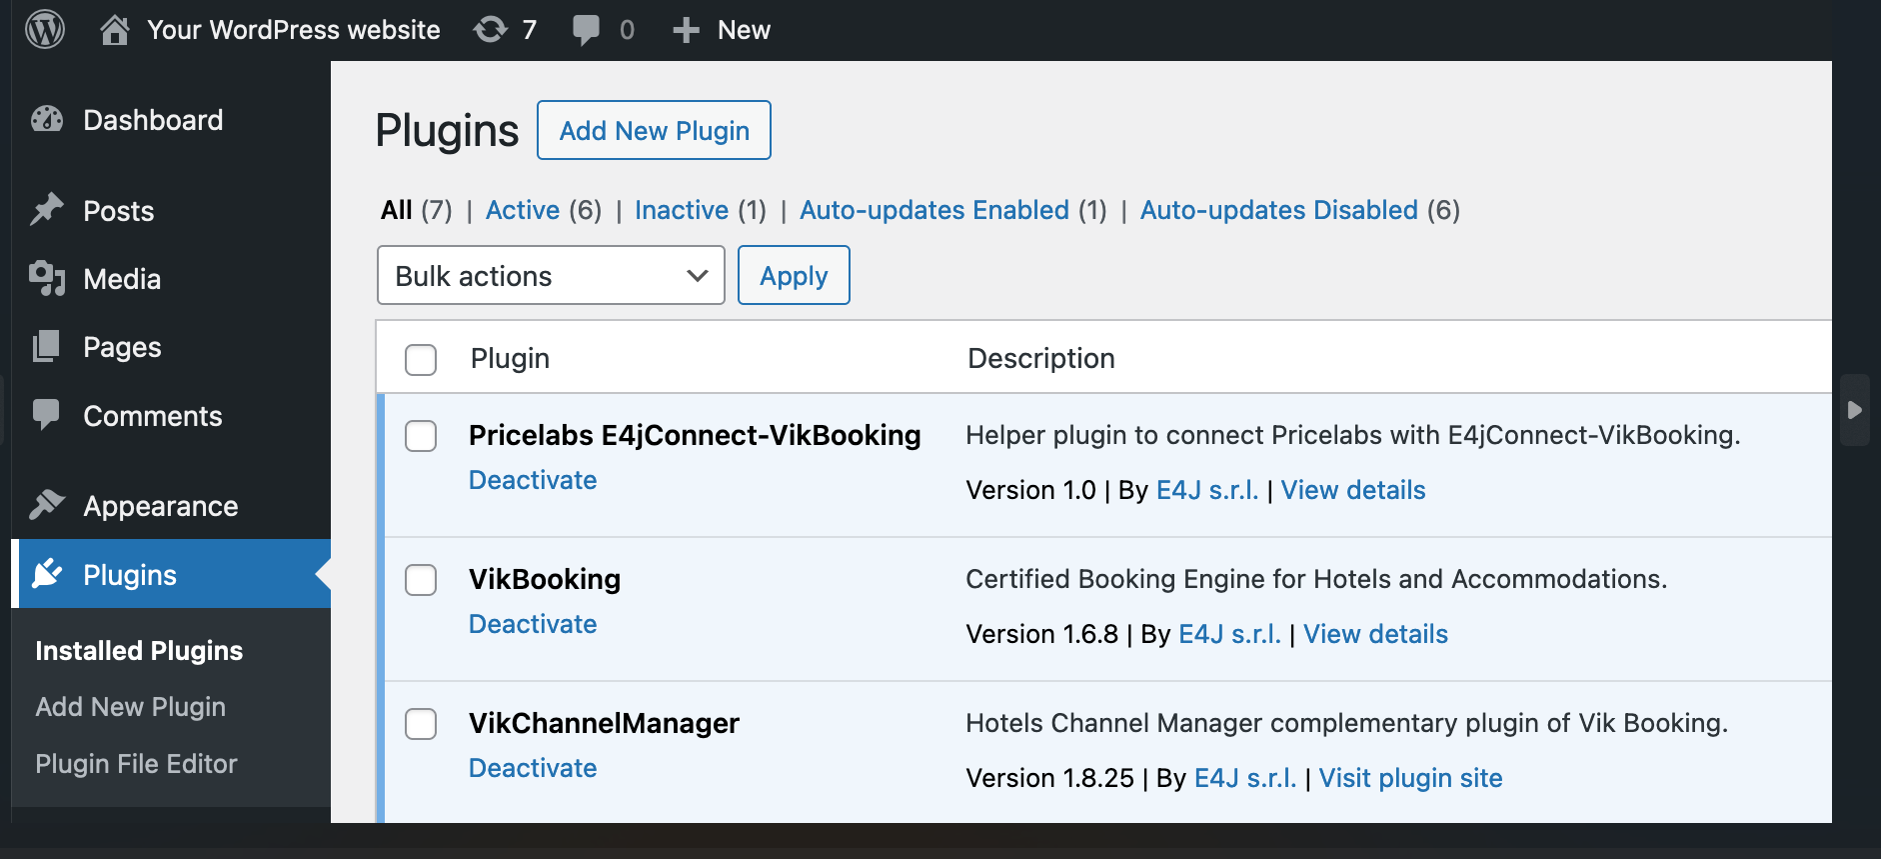Filter plugins by Inactive
Screen dimensions: 1881x859
click(682, 210)
